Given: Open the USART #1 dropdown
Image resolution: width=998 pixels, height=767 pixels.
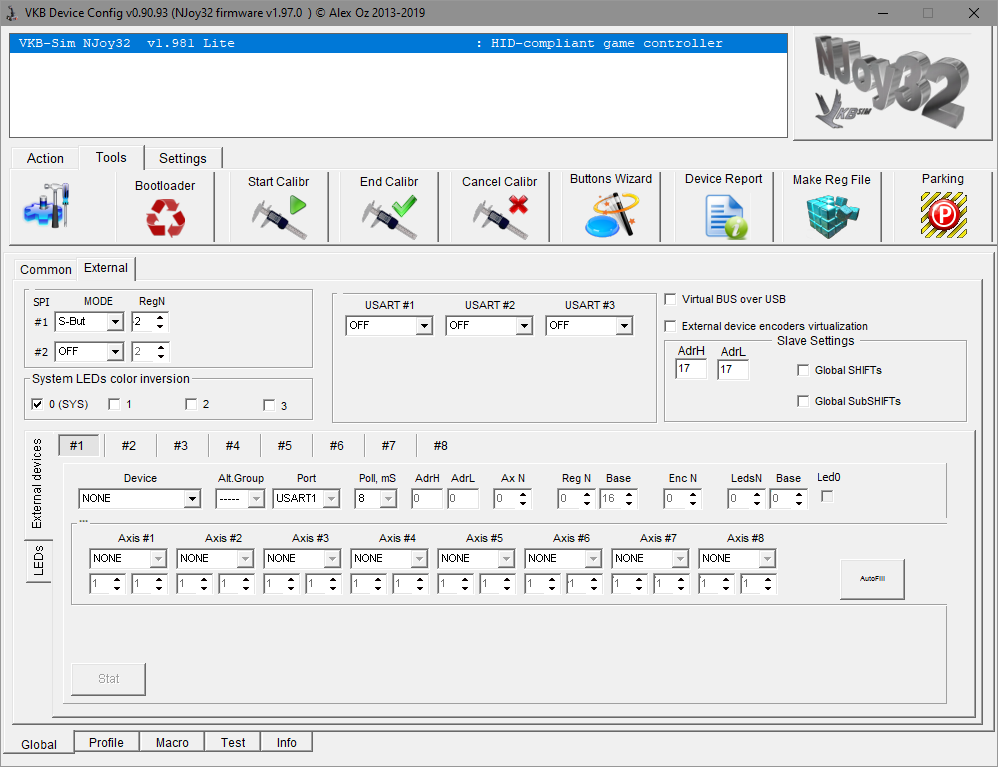Looking at the screenshot, I should click(425, 326).
